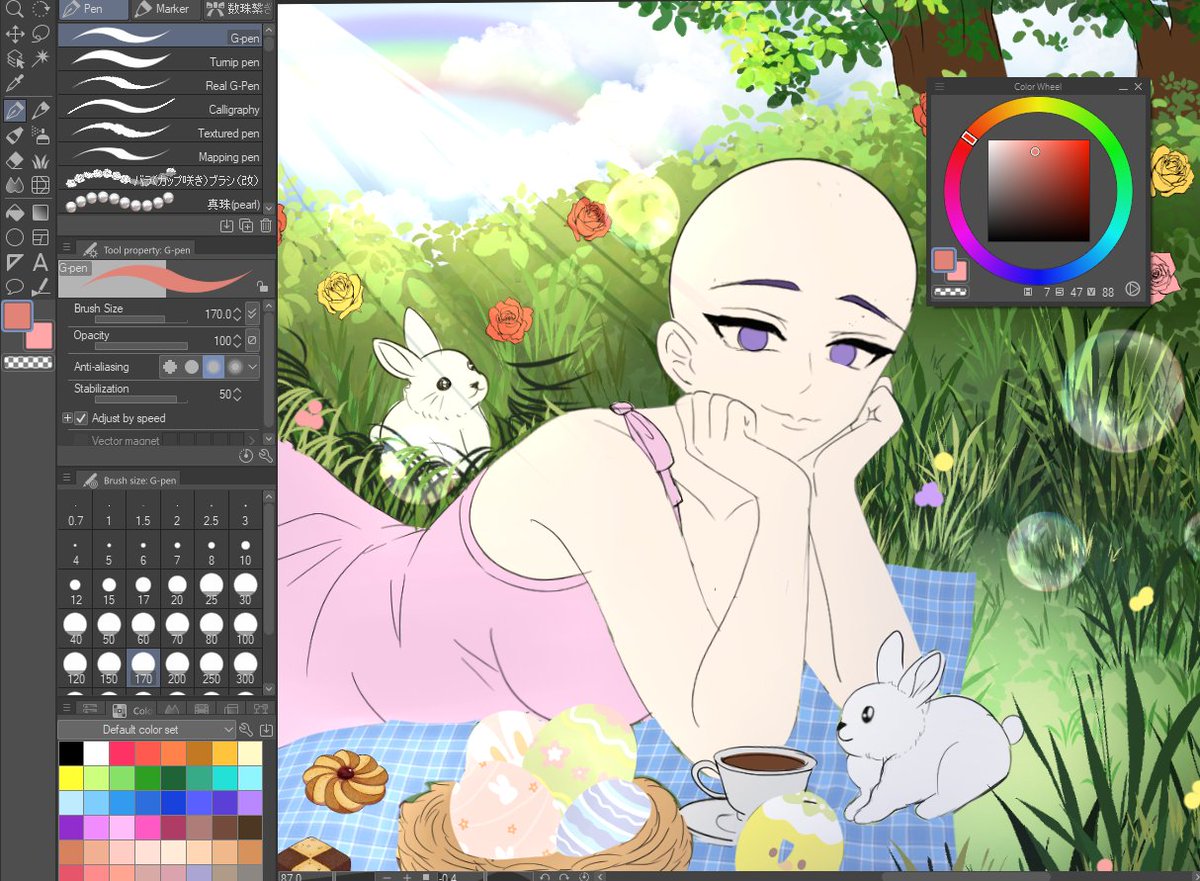Viewport: 1200px width, 881px height.
Task: Select the Gradient tool
Action: (x=41, y=212)
